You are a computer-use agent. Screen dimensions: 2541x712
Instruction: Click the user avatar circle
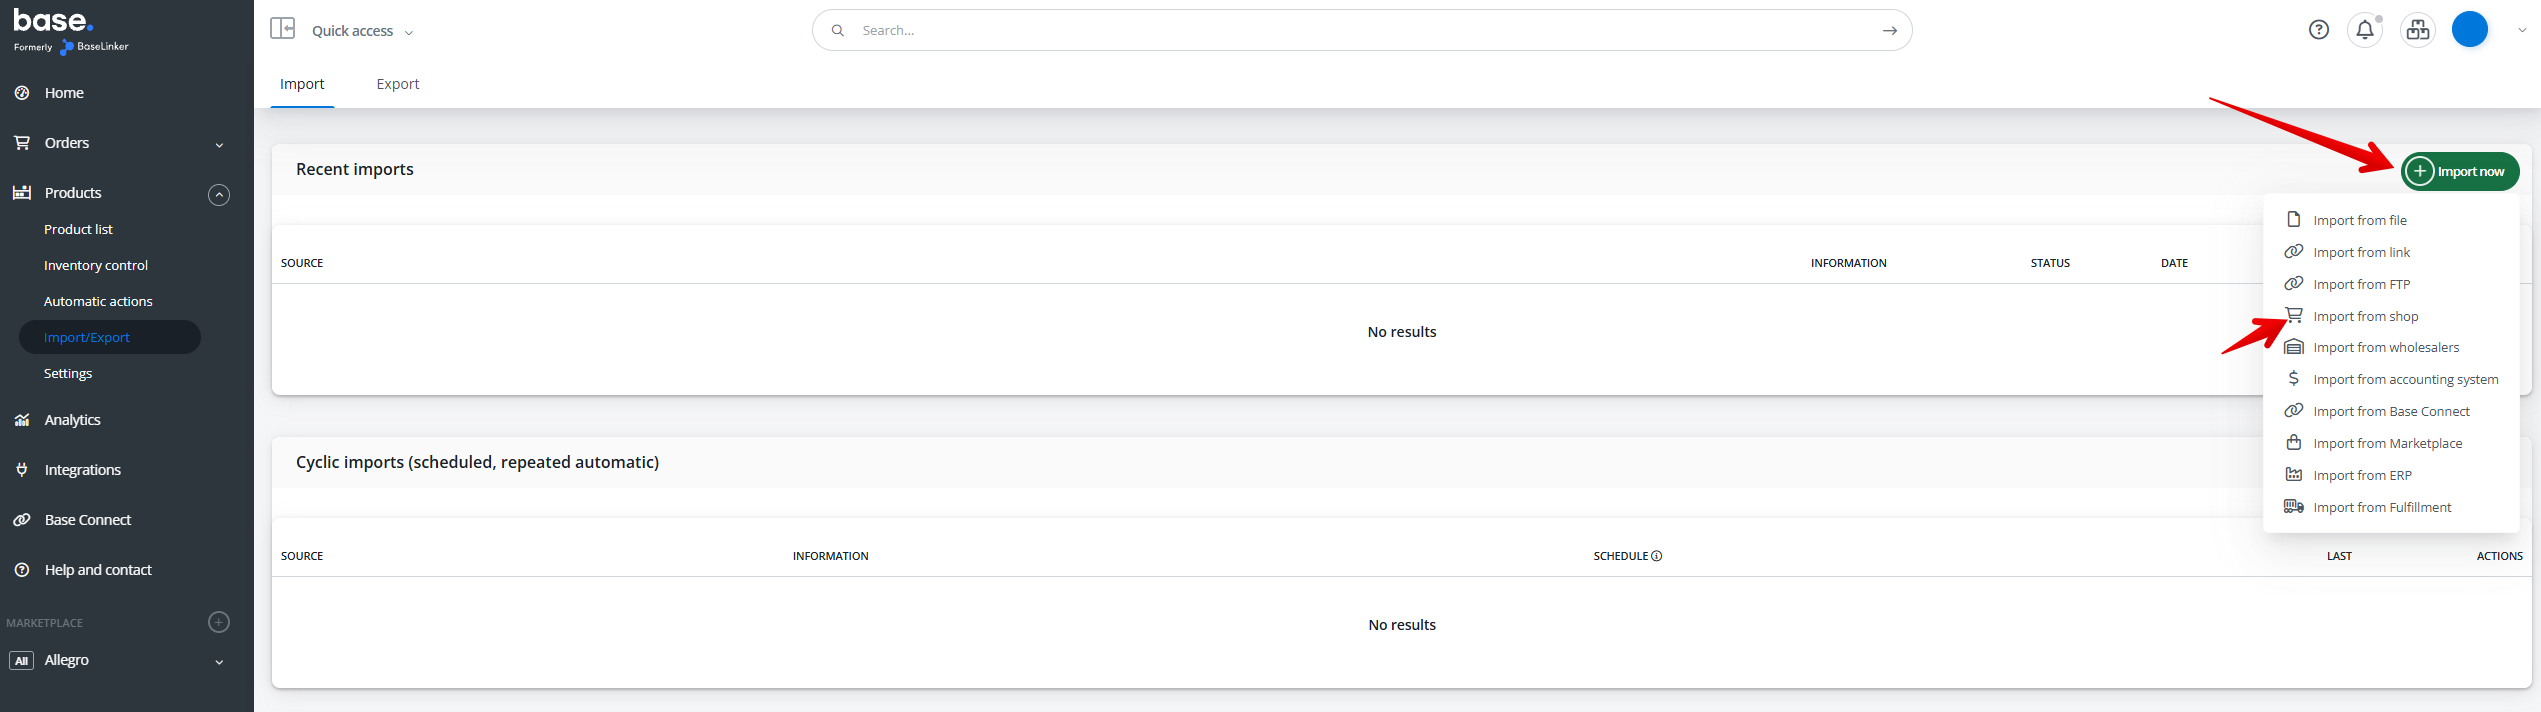2469,30
